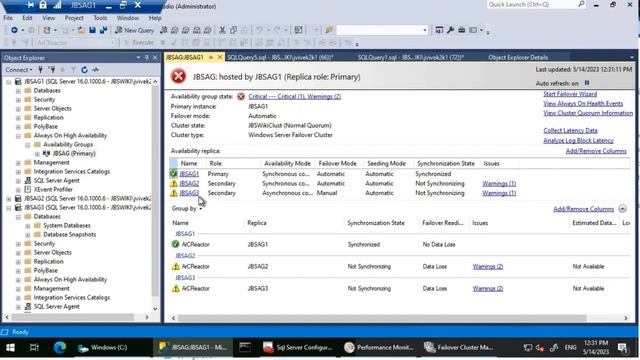Select the XEvent Profiler node

point(53,189)
